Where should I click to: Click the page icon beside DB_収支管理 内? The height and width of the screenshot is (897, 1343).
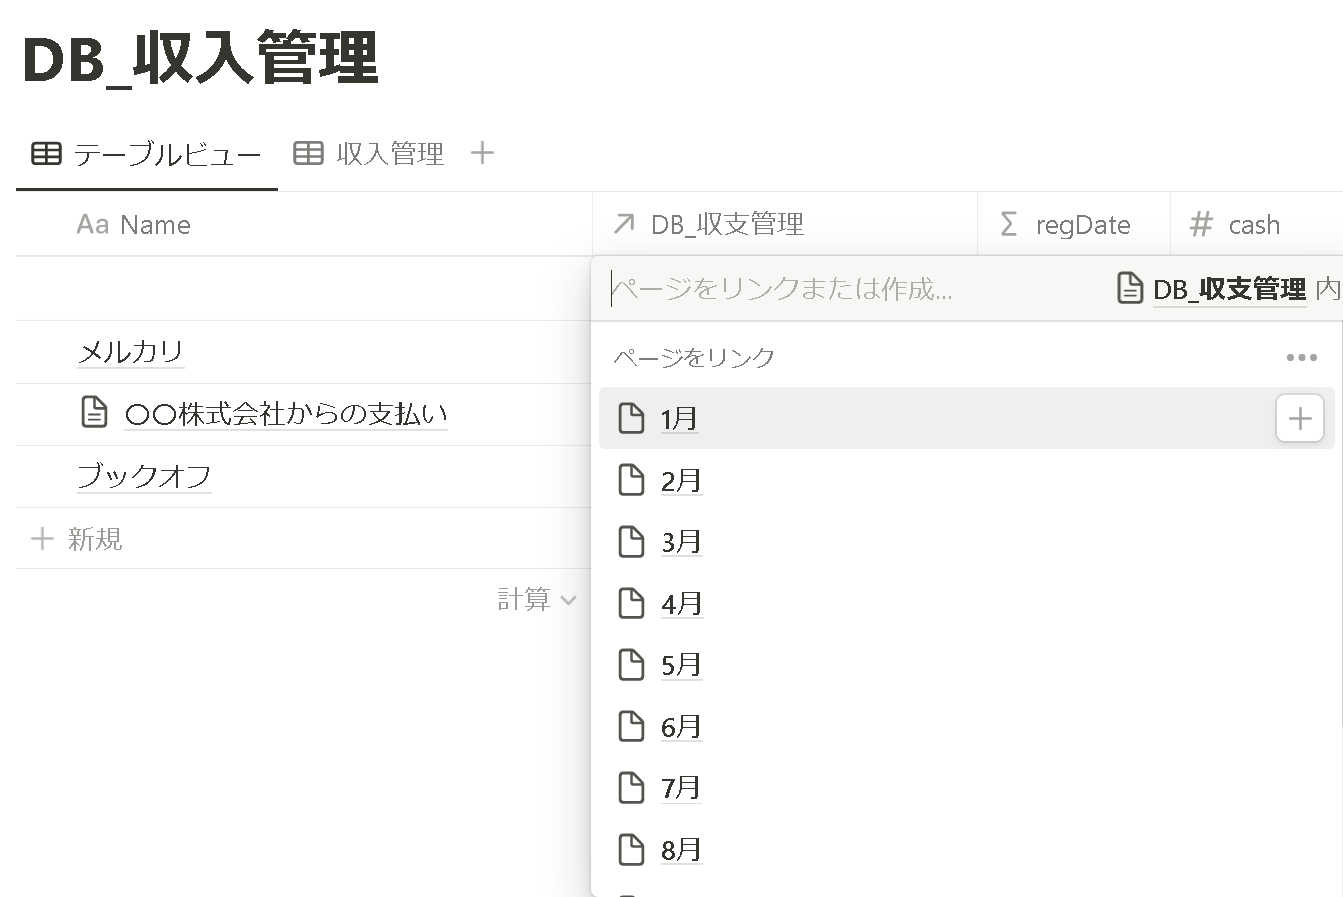pos(1130,289)
